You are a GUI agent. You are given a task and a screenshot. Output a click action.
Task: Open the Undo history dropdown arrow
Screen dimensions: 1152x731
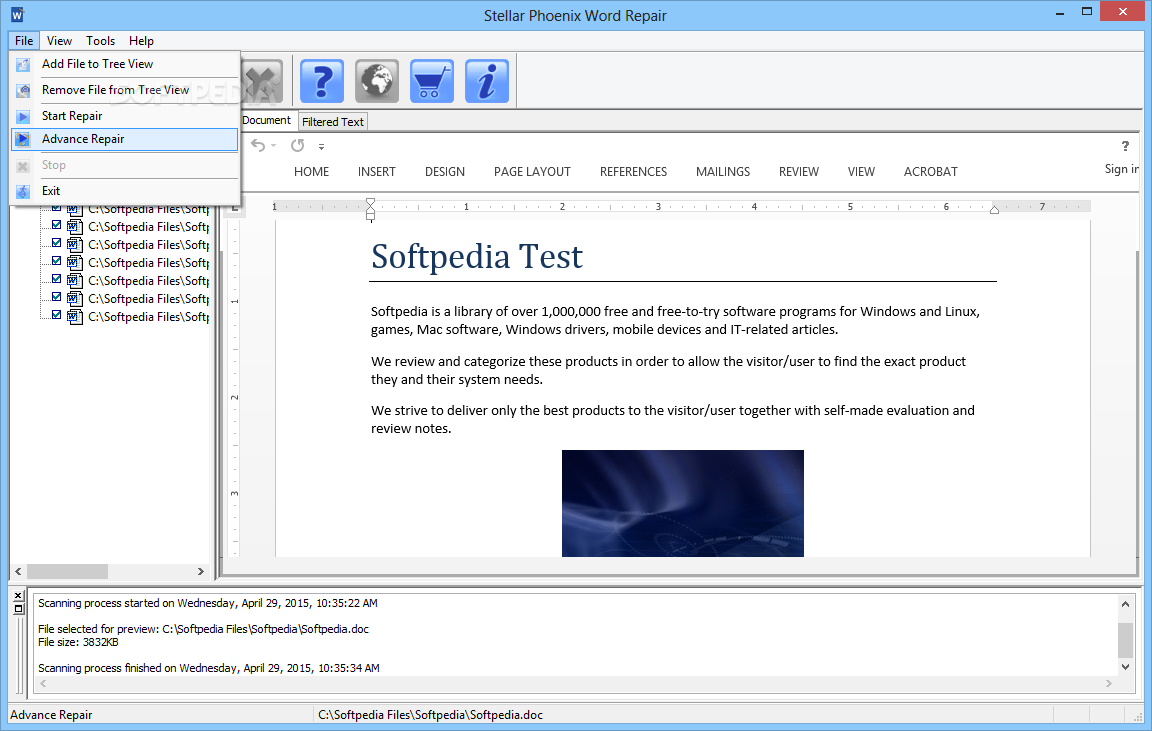(273, 145)
